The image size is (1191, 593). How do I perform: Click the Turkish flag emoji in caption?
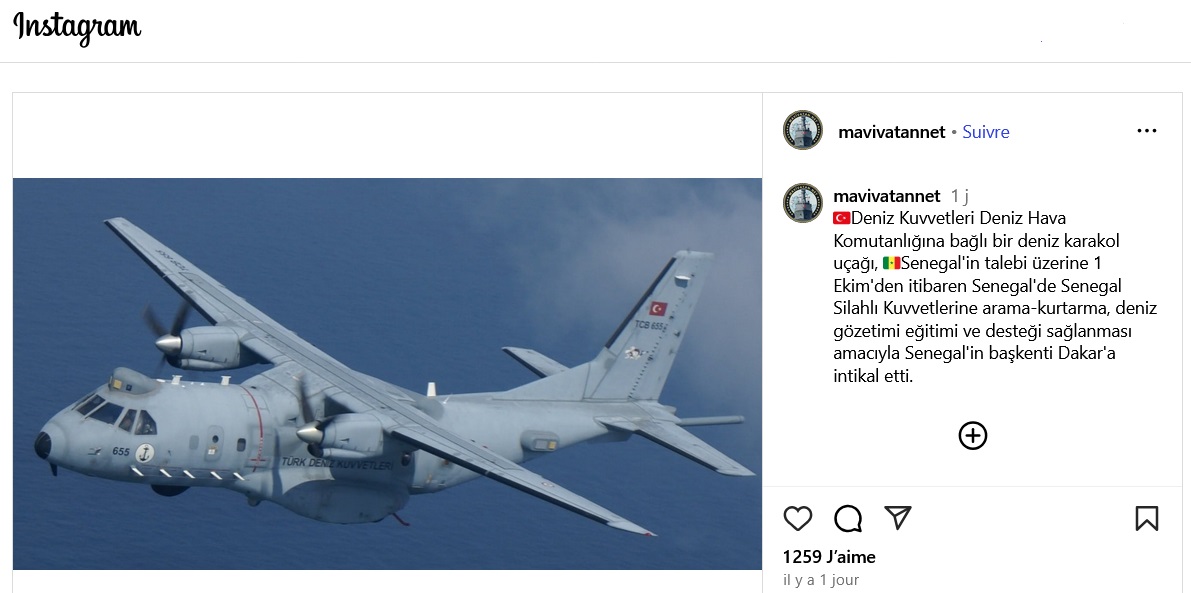(842, 219)
